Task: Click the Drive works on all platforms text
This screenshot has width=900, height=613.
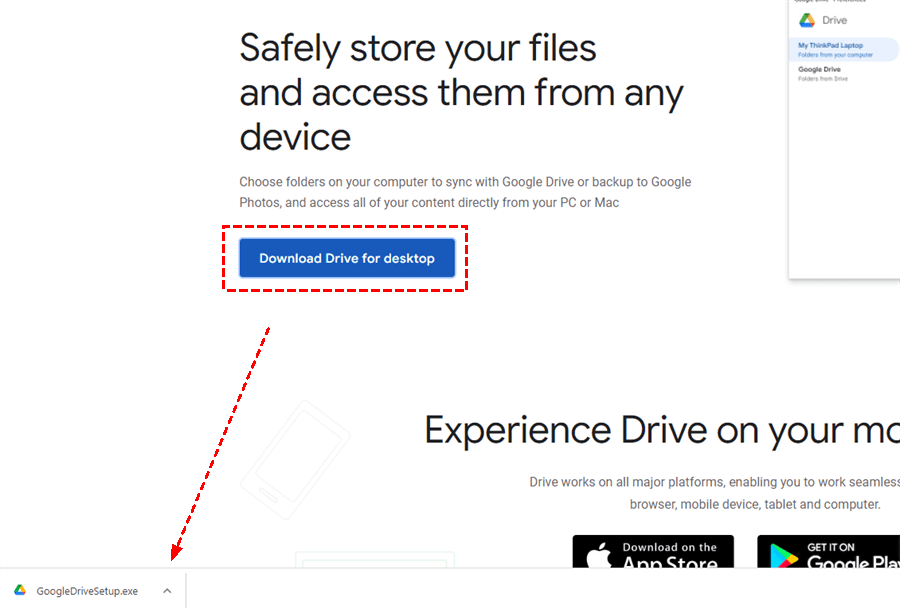Action: coord(715,493)
